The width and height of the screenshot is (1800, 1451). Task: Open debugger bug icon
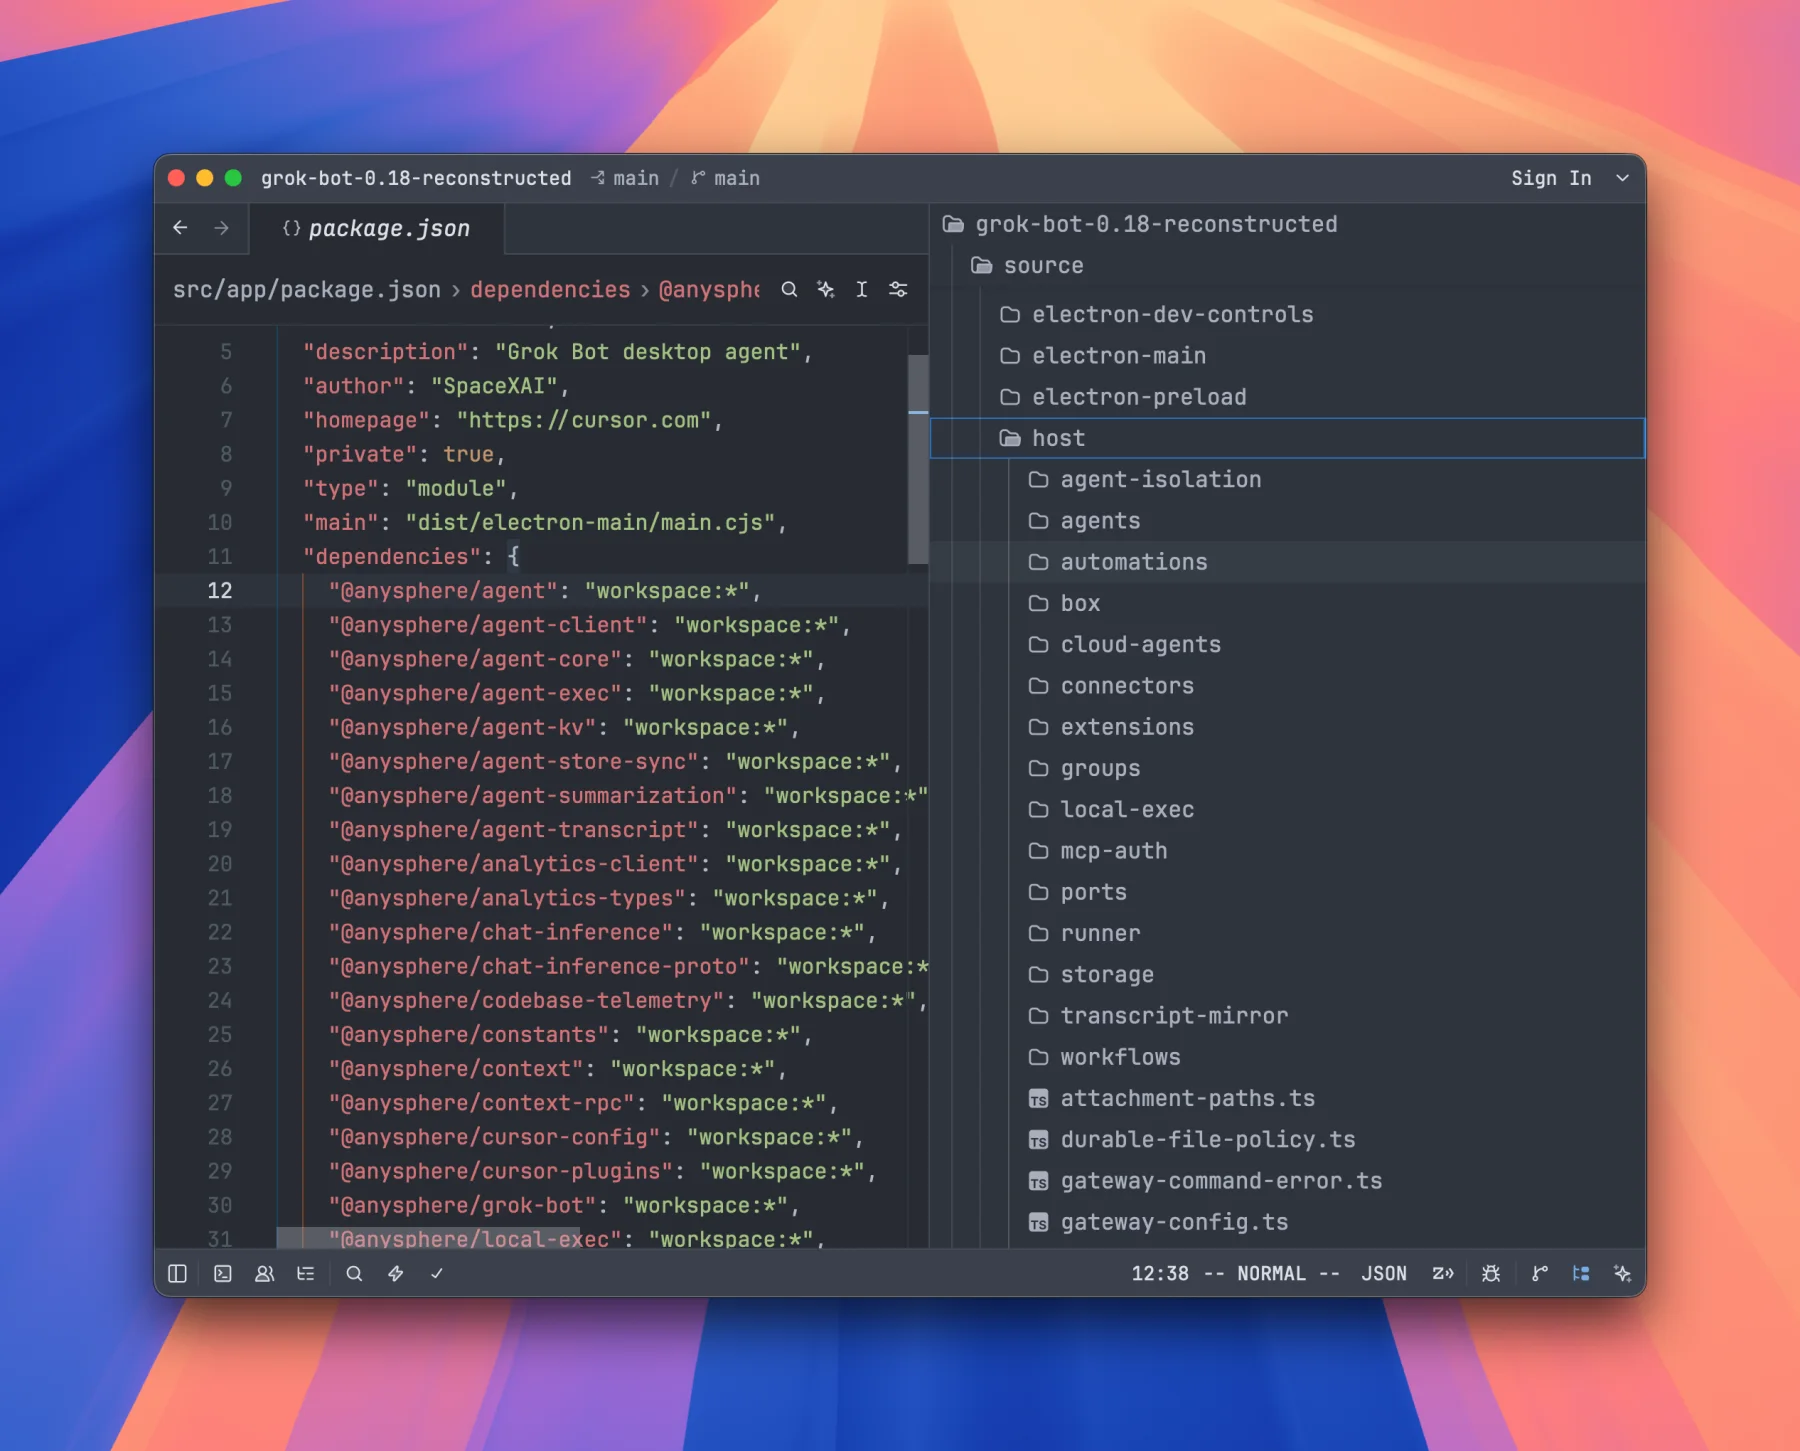1491,1273
